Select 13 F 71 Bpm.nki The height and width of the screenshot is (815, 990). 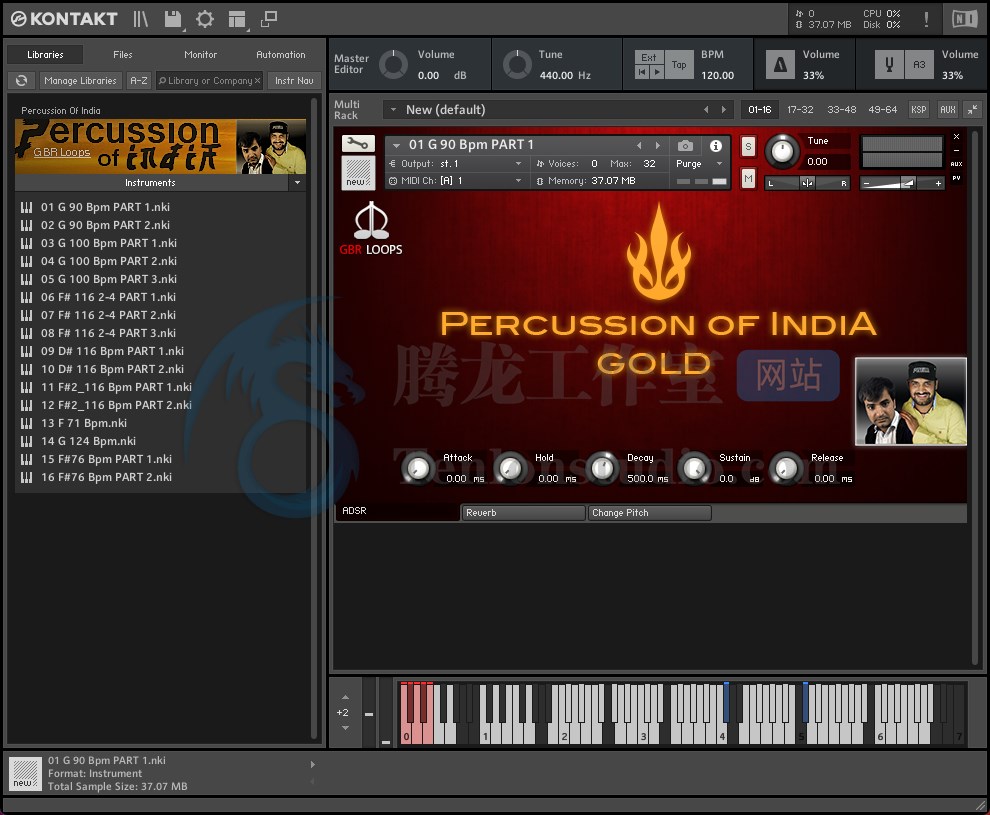83,423
